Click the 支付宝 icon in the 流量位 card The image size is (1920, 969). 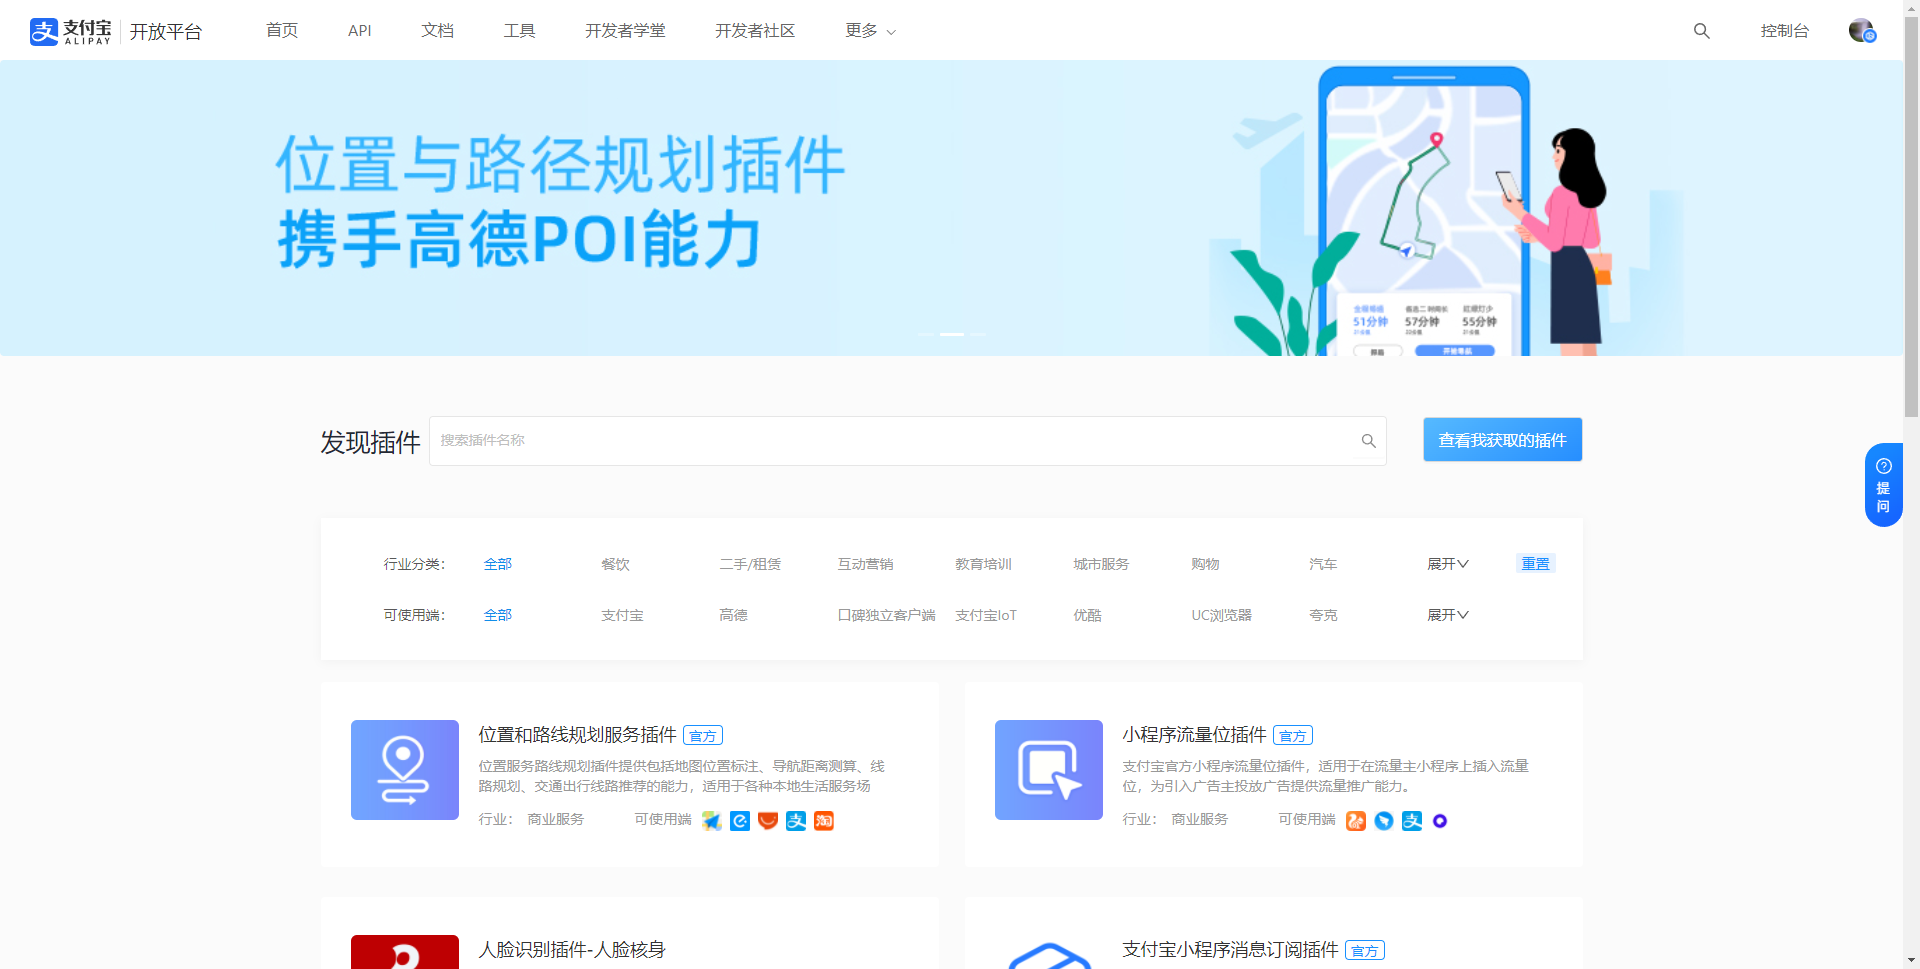(x=1412, y=821)
